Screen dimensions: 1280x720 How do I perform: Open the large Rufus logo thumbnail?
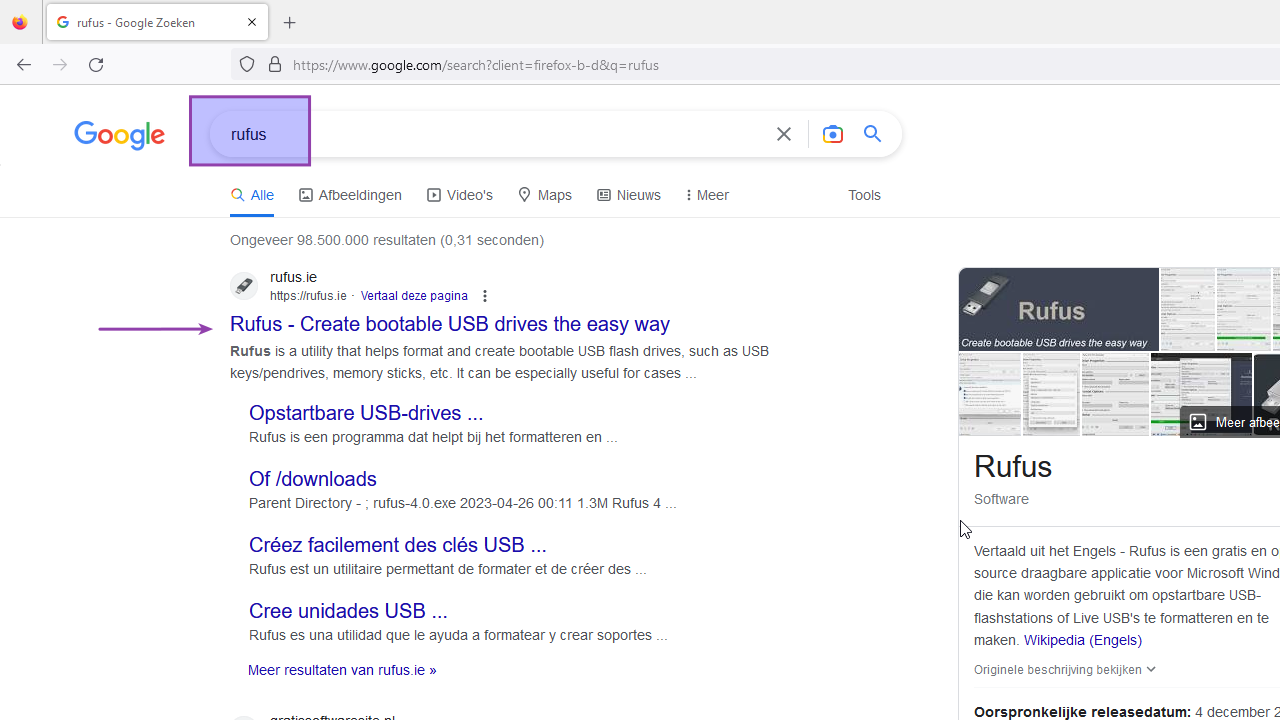point(1059,309)
